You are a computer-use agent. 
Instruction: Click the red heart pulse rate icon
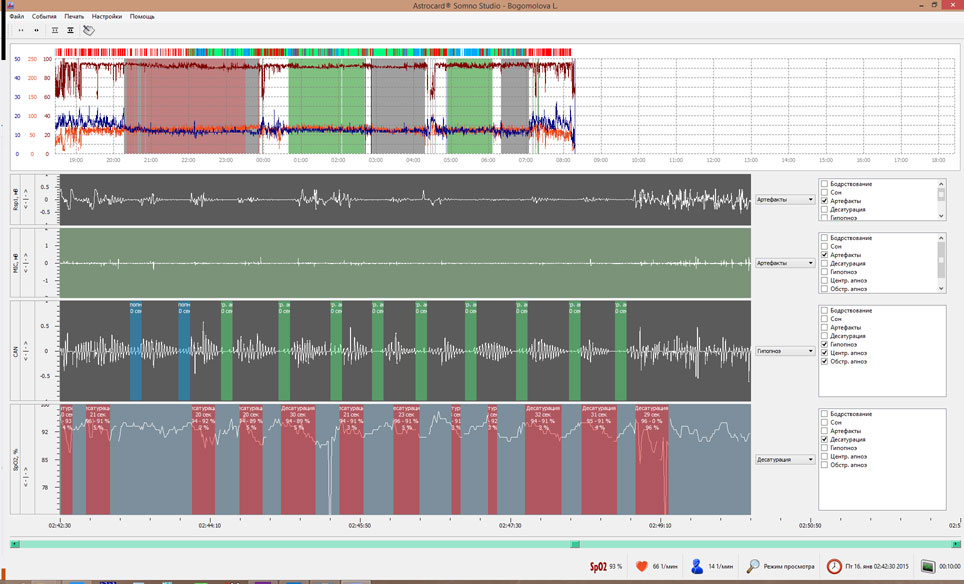(x=641, y=566)
